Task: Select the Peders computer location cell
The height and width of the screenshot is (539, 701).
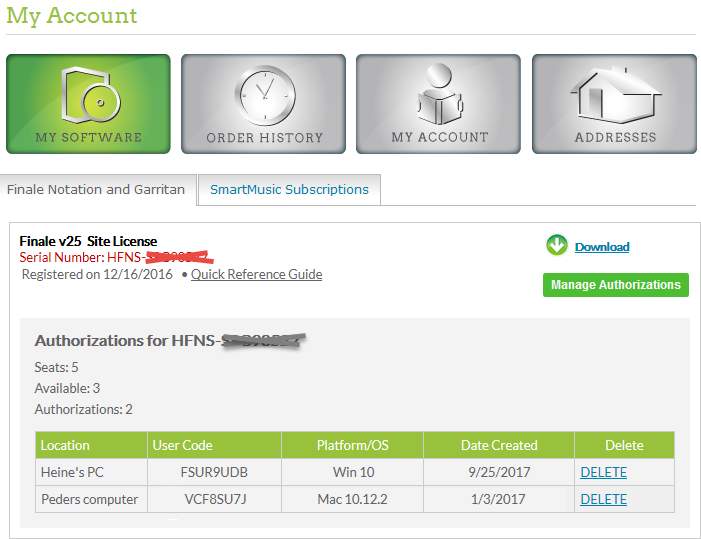Action: click(x=92, y=499)
